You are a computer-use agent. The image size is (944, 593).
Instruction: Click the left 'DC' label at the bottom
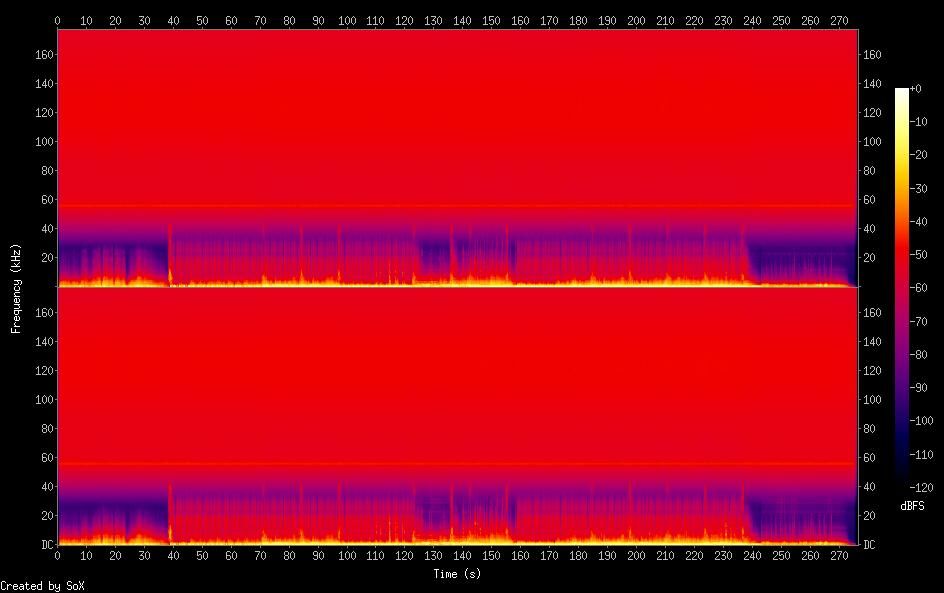[x=45, y=544]
